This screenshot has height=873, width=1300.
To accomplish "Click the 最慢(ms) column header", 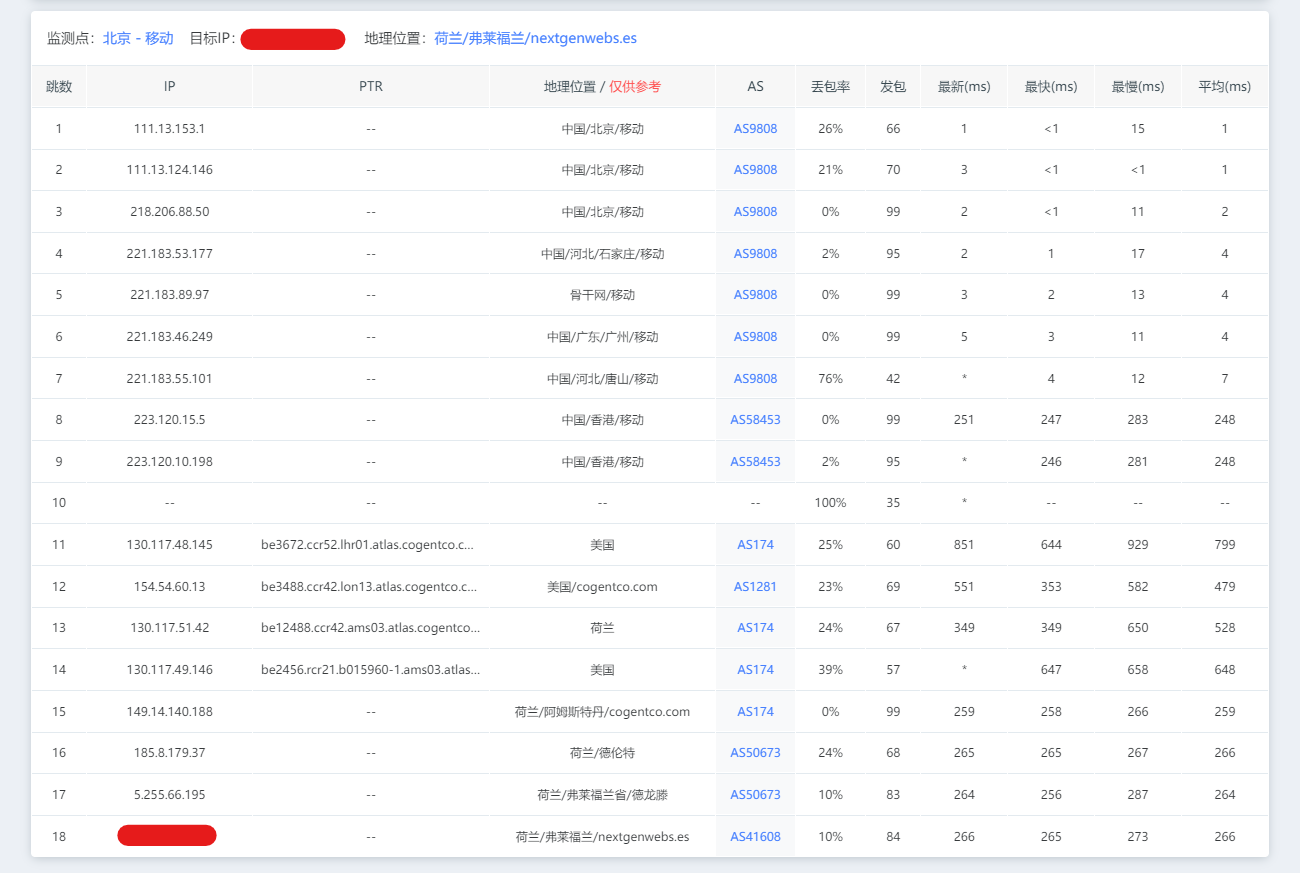I will click(x=1138, y=87).
